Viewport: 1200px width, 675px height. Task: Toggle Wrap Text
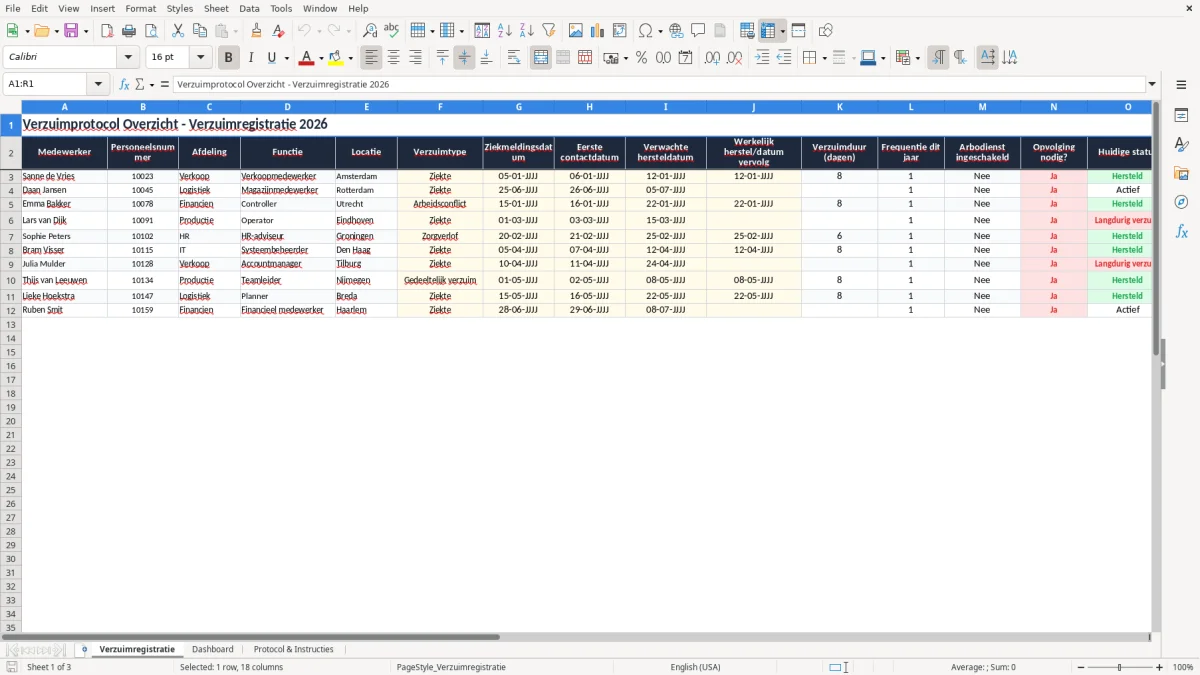(514, 58)
